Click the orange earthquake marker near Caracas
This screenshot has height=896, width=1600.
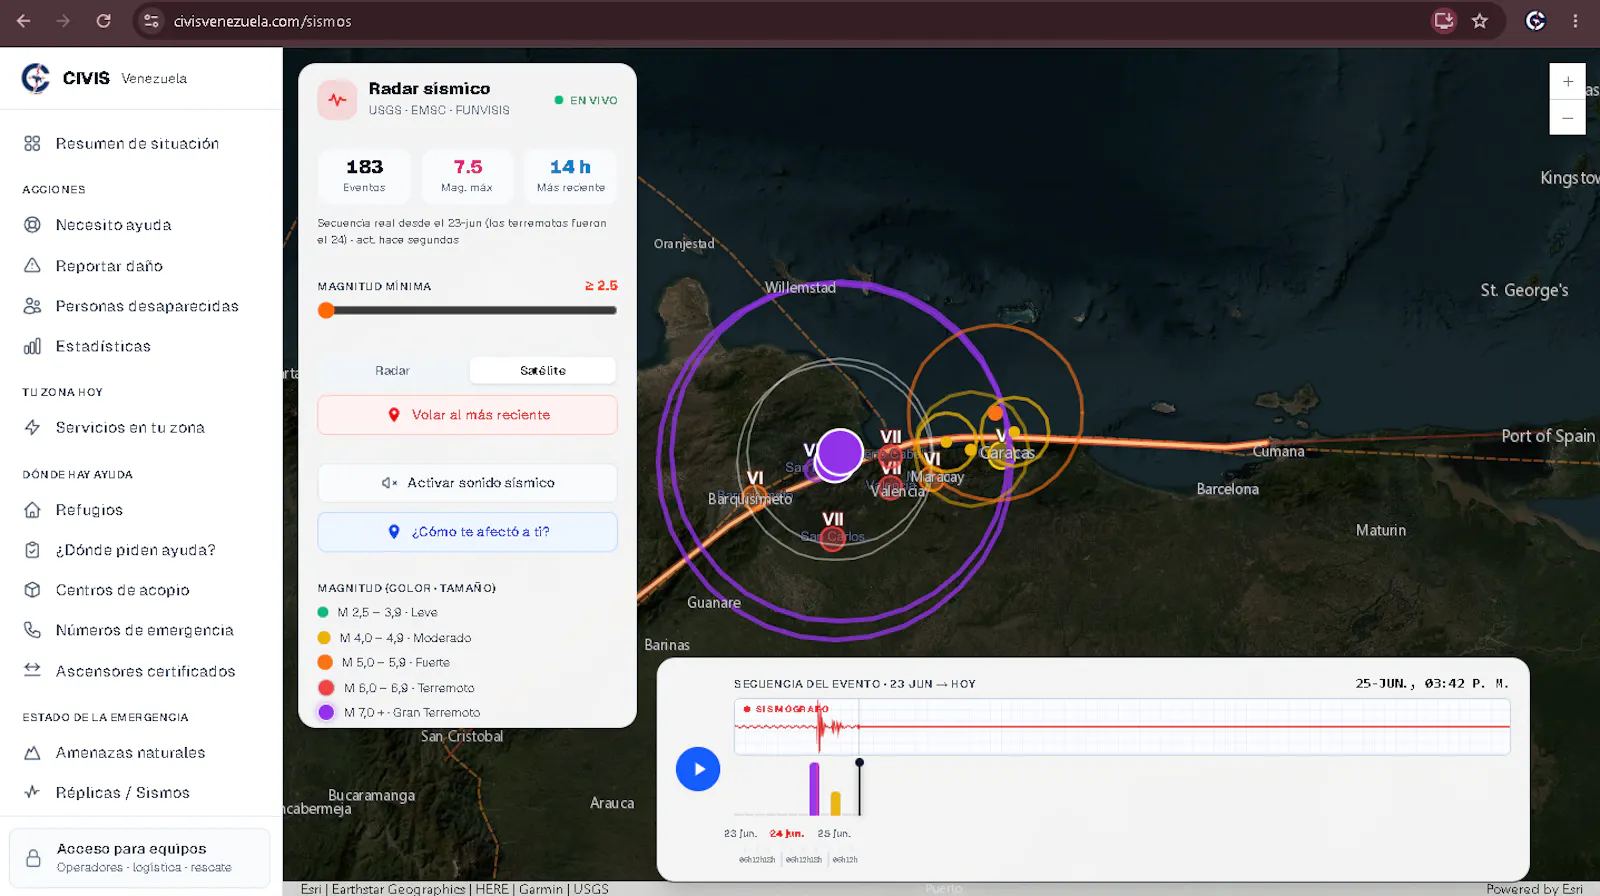[994, 413]
